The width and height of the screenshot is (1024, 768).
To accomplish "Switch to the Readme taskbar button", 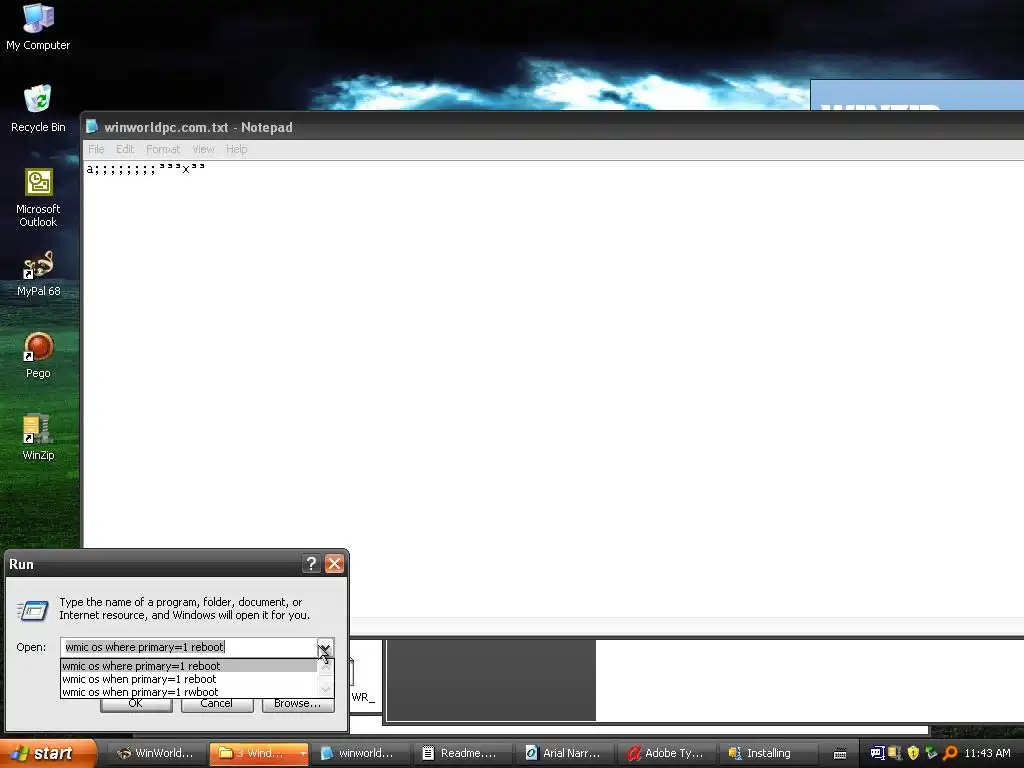I will [x=463, y=753].
